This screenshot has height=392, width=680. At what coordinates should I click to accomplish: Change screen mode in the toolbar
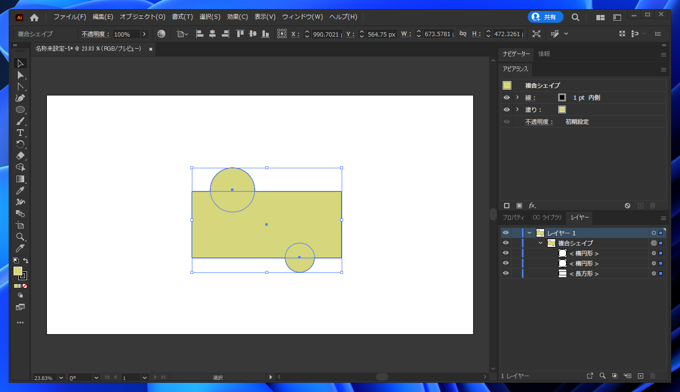coord(20,307)
